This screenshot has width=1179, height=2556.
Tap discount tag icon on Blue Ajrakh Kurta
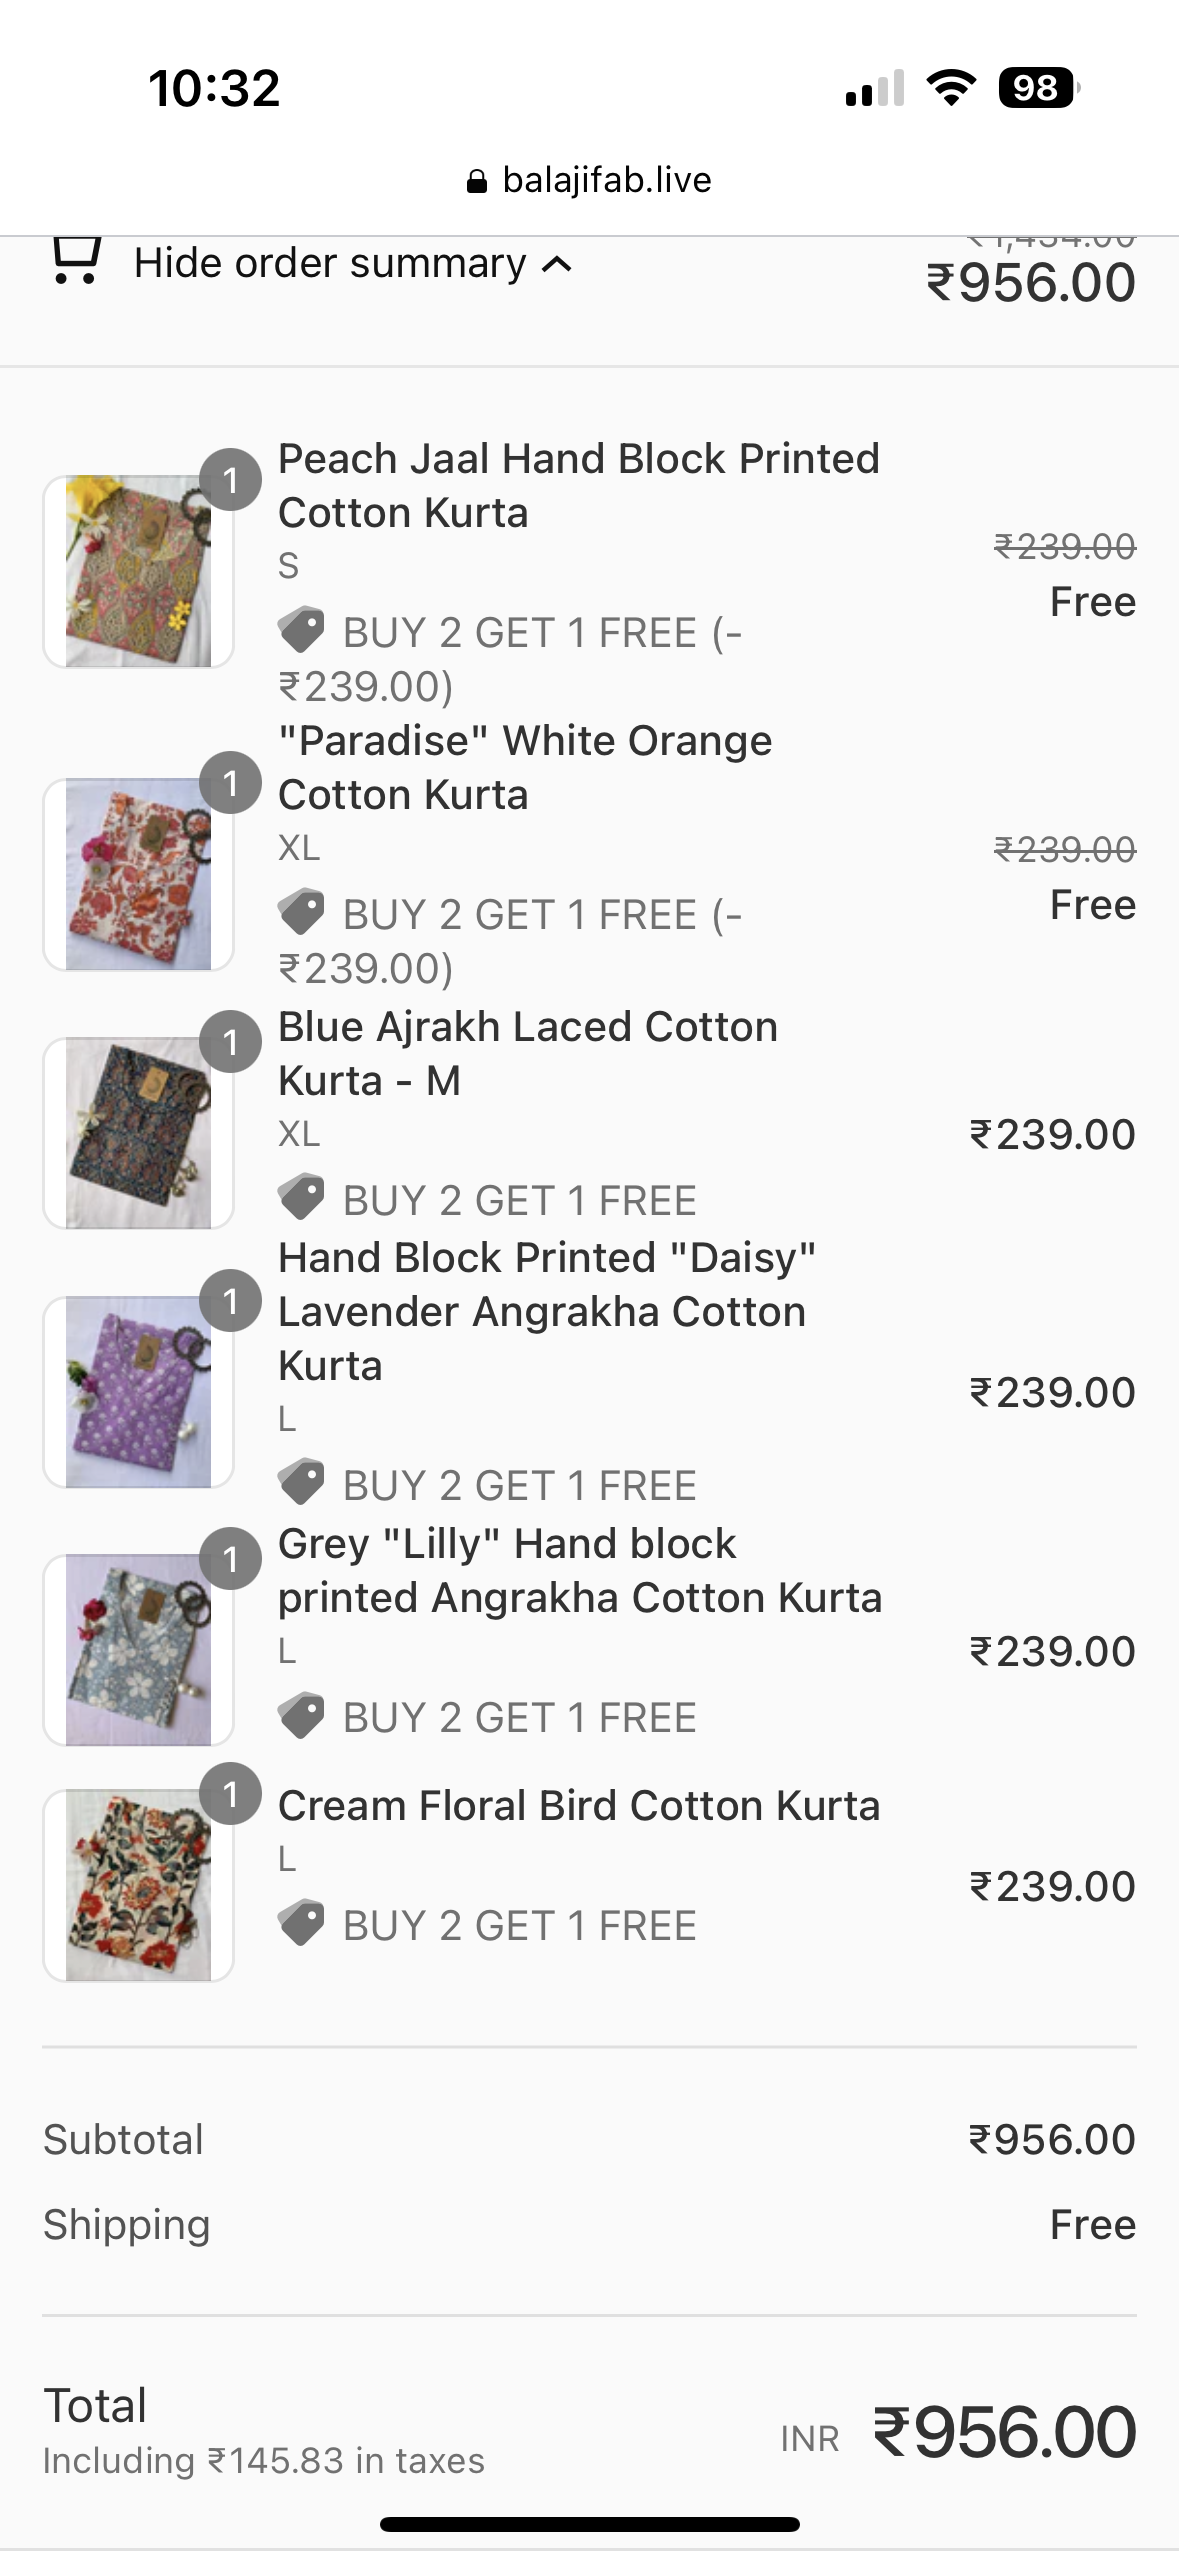(x=301, y=1198)
